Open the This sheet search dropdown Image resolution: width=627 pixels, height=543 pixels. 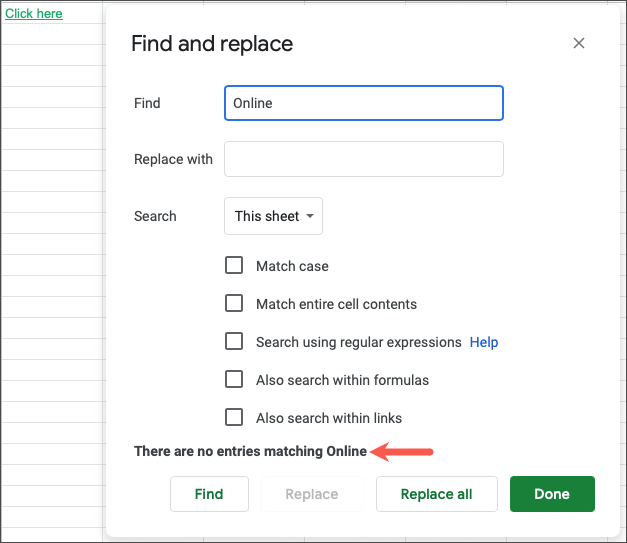click(273, 216)
